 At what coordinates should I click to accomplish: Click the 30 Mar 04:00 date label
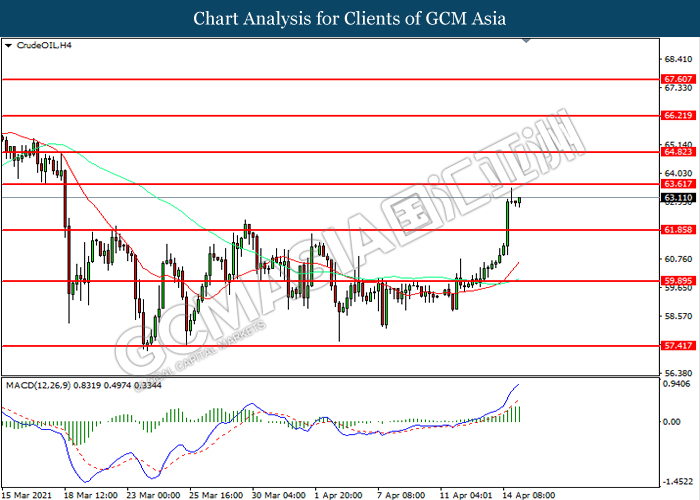[x=279, y=495]
